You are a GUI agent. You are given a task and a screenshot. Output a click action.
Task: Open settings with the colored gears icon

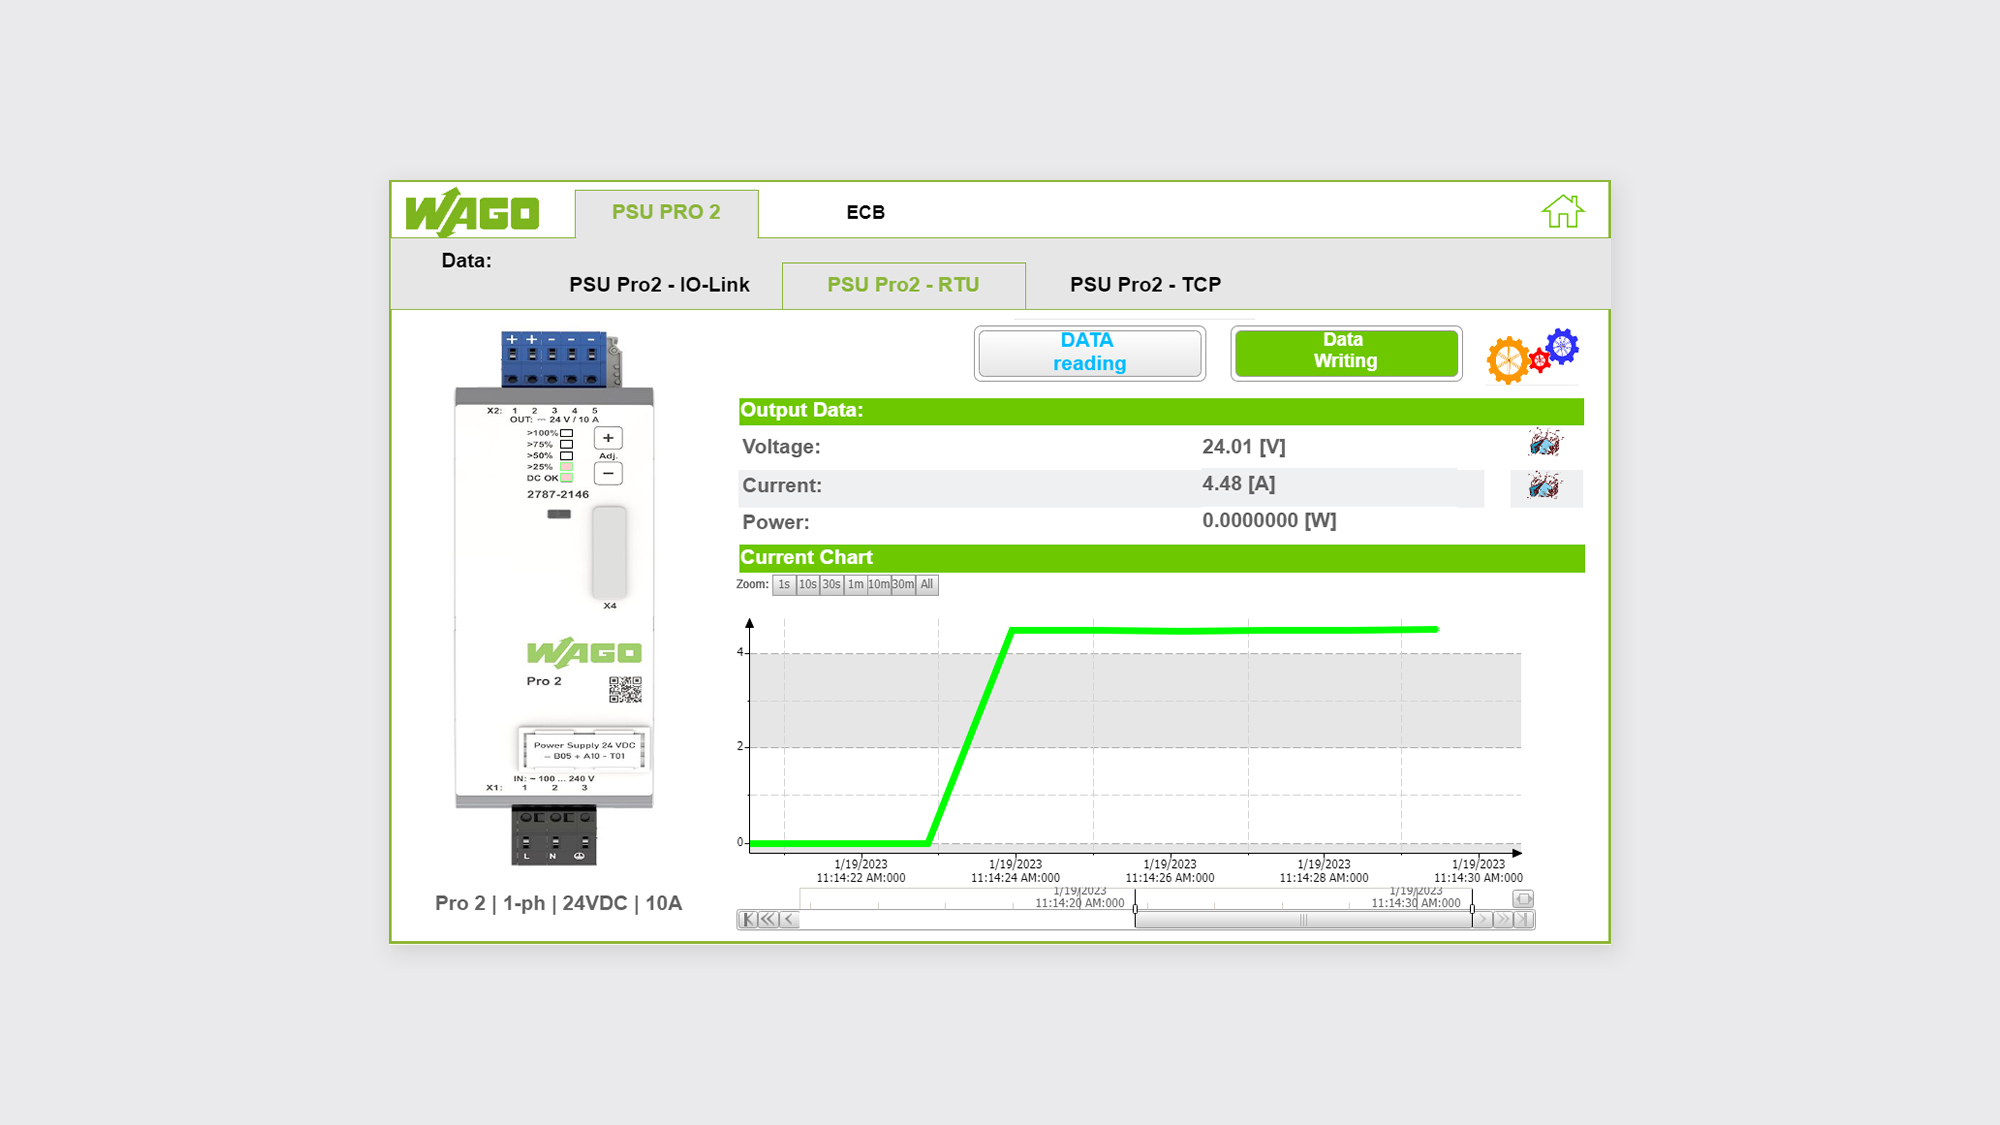pos(1532,355)
